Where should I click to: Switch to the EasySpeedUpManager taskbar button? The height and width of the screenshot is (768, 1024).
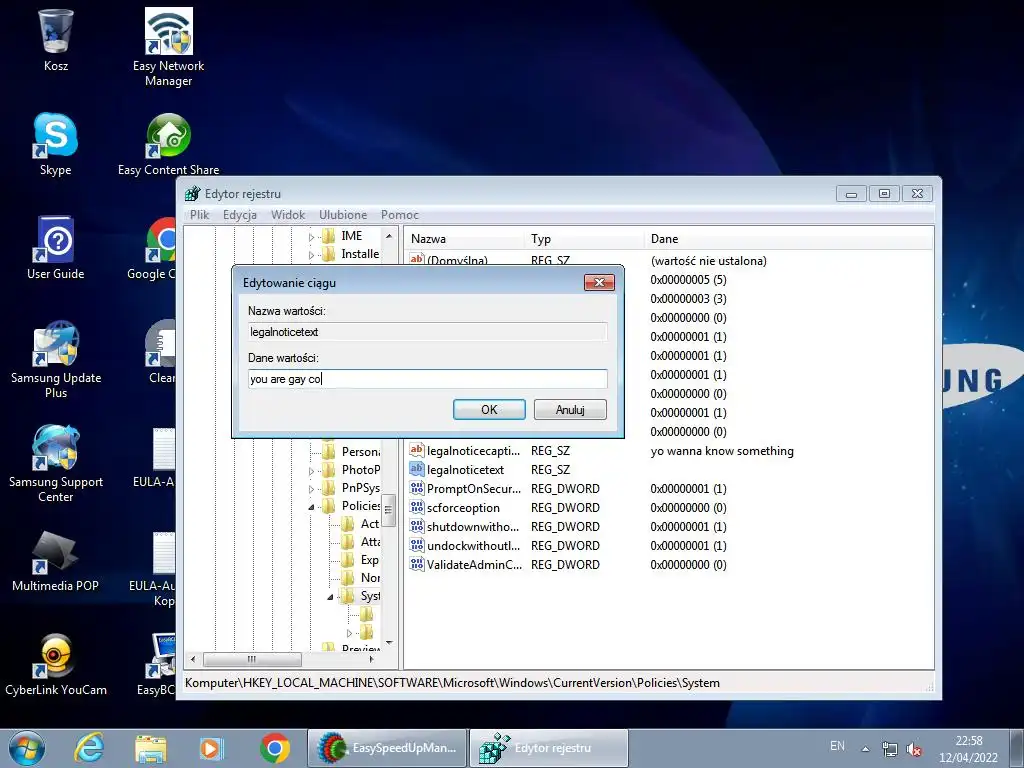(x=387, y=748)
